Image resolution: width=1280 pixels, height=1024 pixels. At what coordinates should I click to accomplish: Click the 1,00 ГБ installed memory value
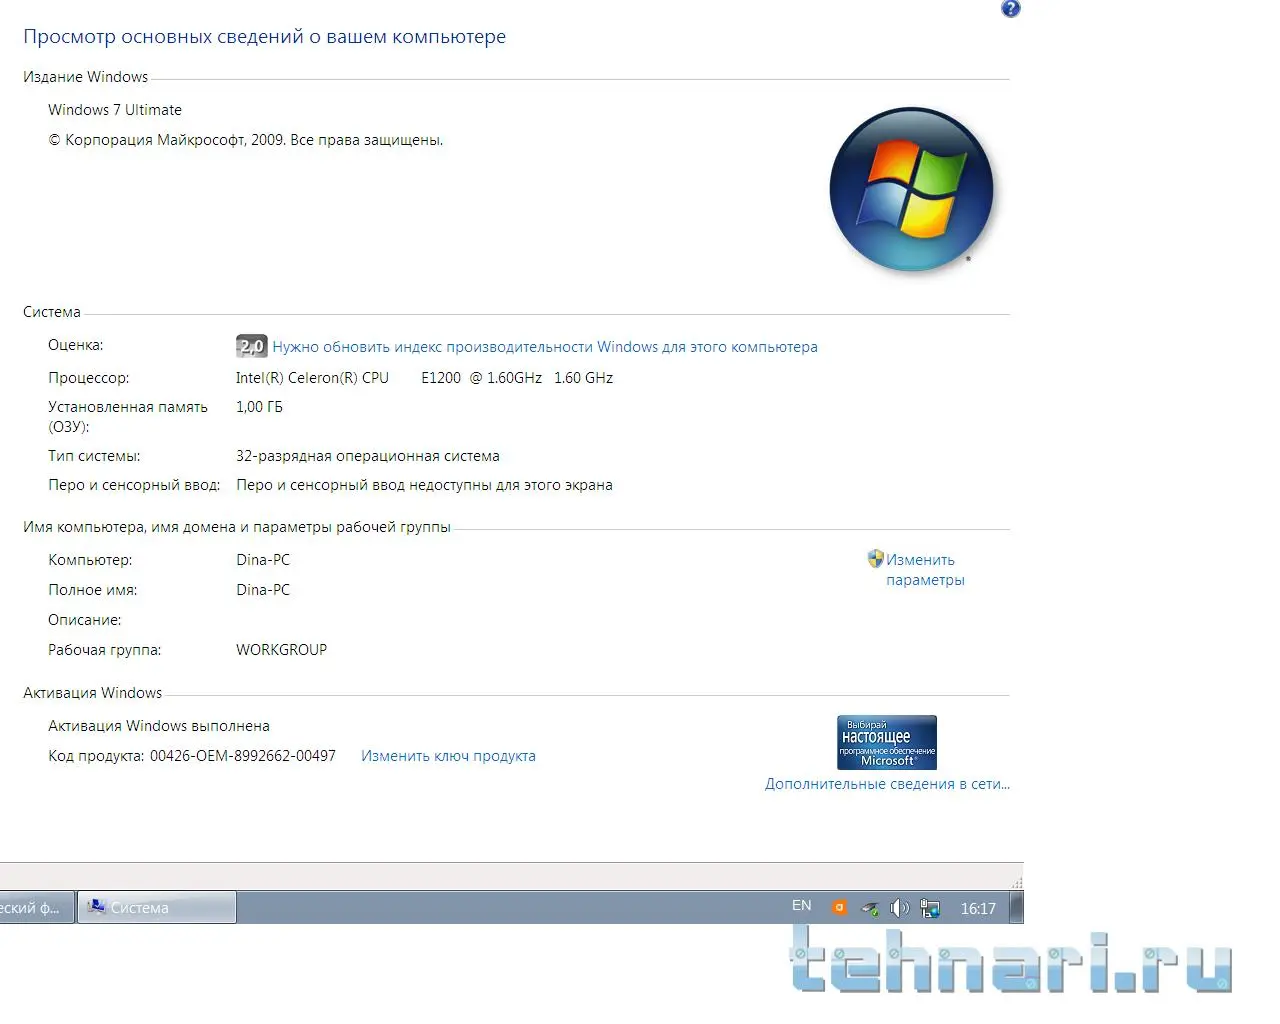click(x=259, y=407)
